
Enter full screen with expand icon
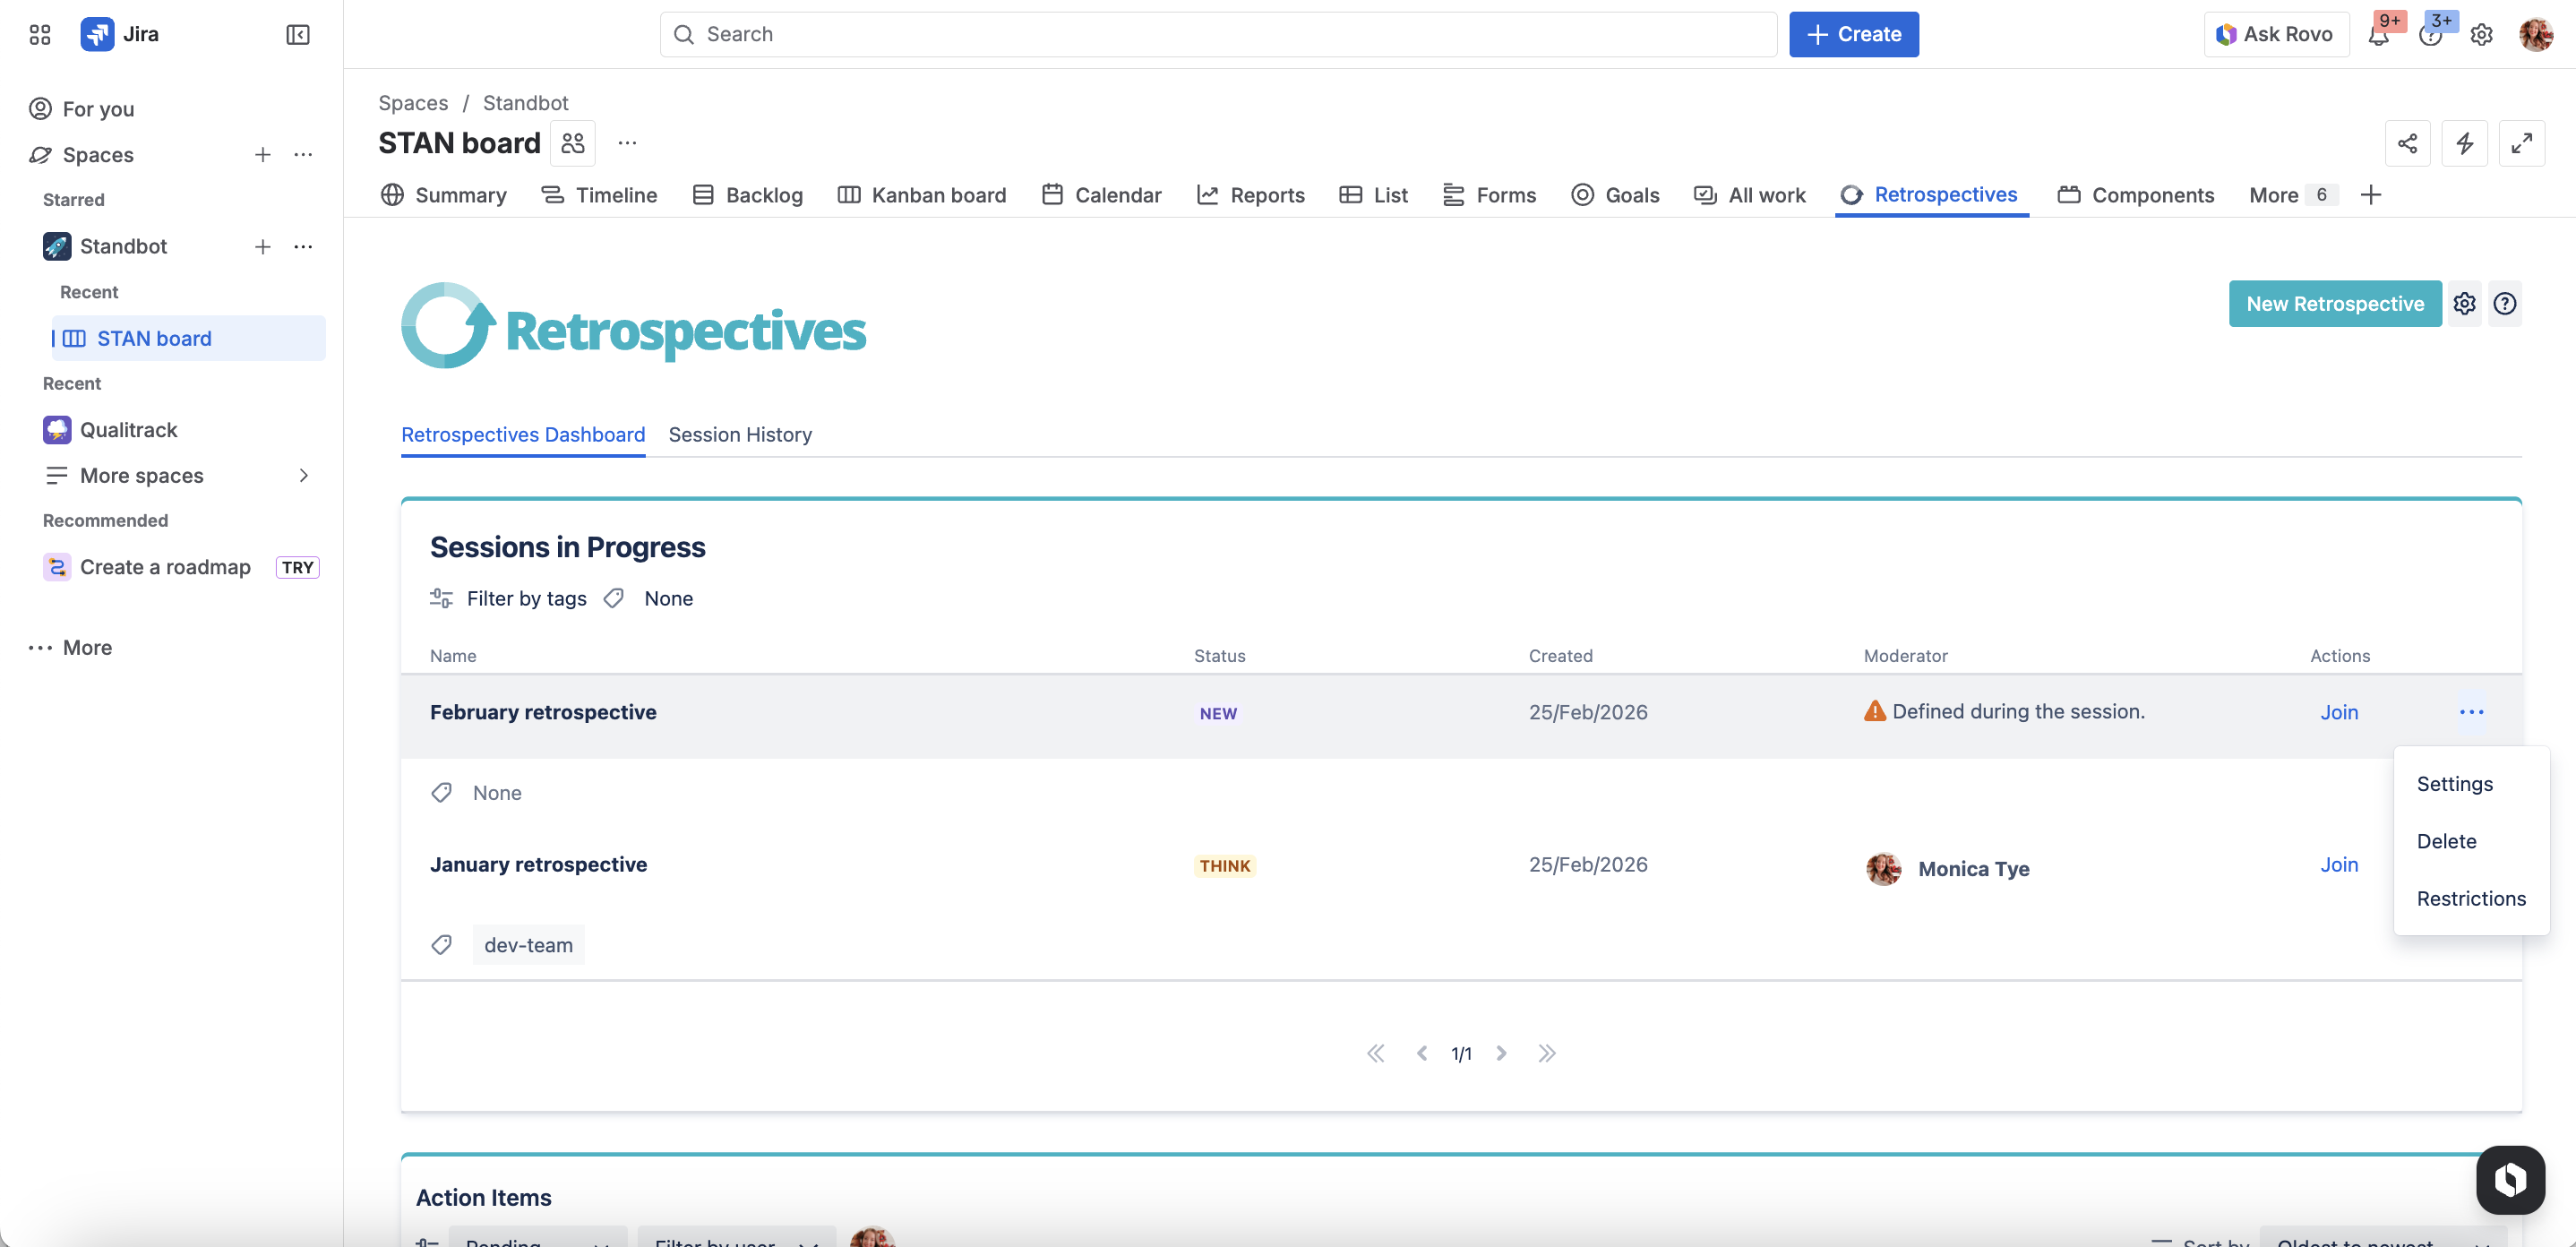pos(2521,144)
